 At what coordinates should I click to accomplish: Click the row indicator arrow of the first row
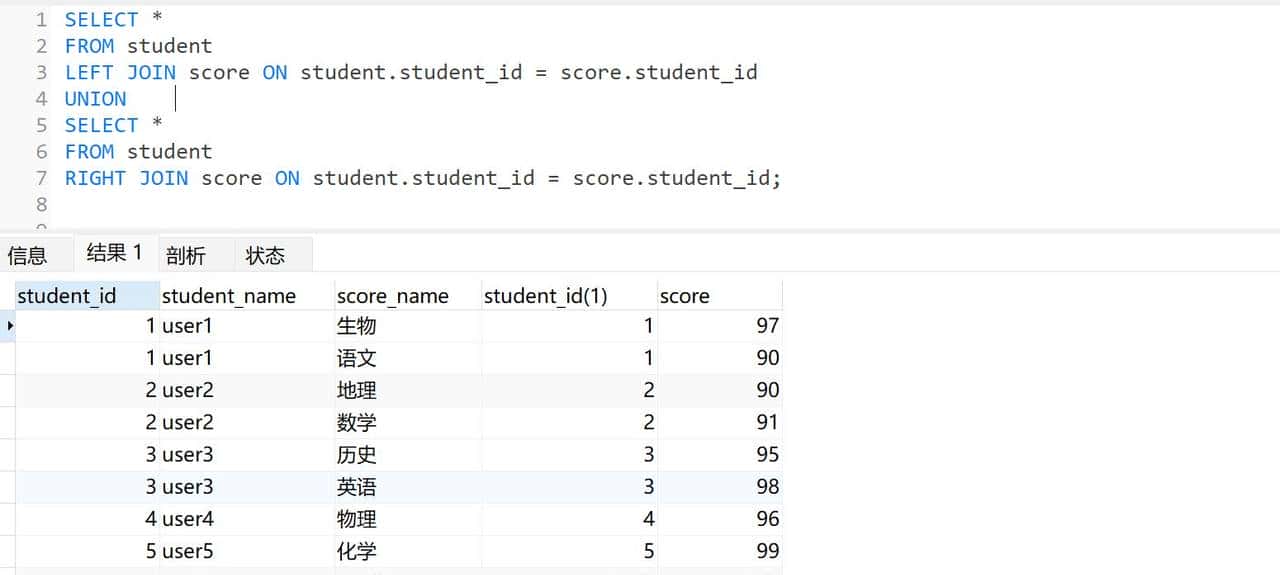point(8,325)
